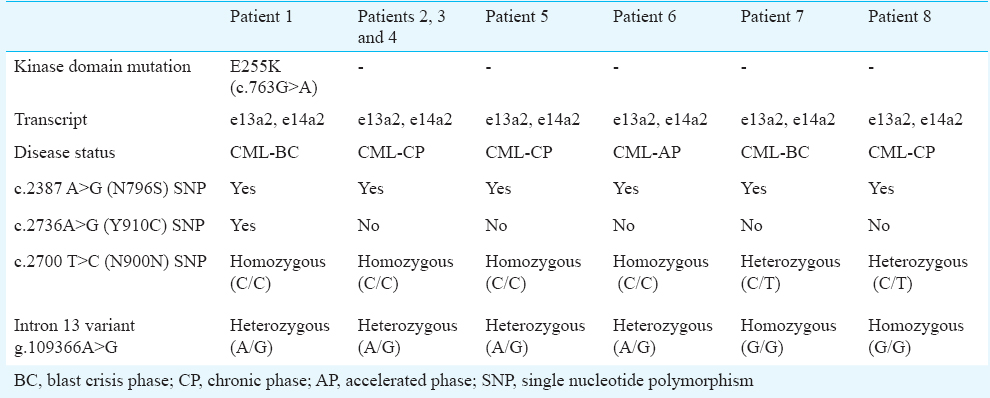The width and height of the screenshot is (990, 398).
Task: Select the Disease status row label
Action: click(x=64, y=154)
